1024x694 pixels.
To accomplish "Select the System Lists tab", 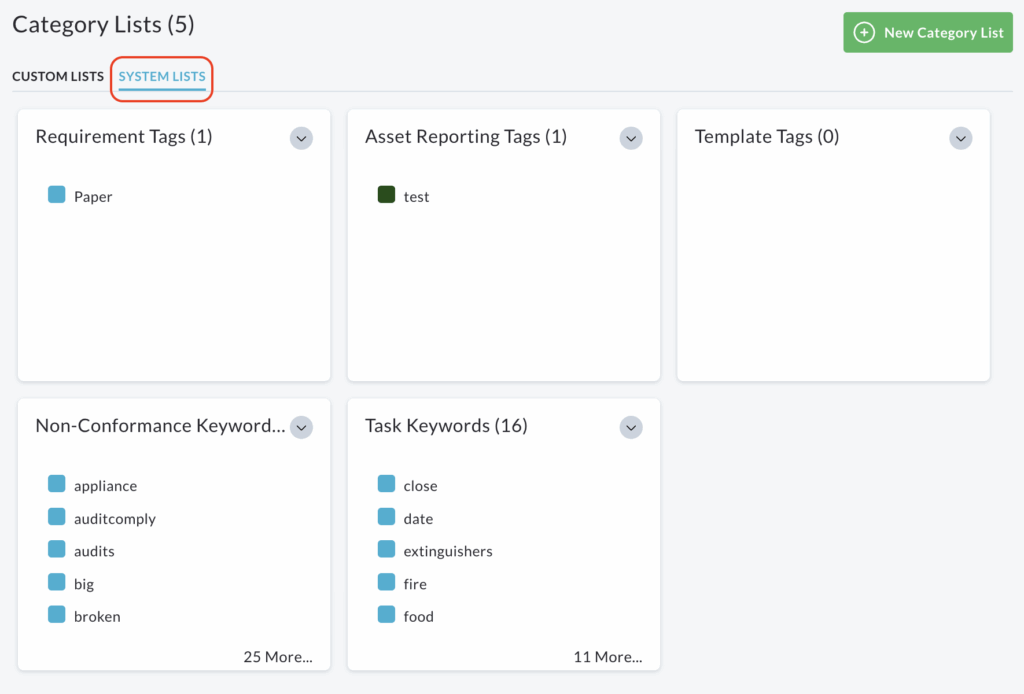I will [x=162, y=77].
